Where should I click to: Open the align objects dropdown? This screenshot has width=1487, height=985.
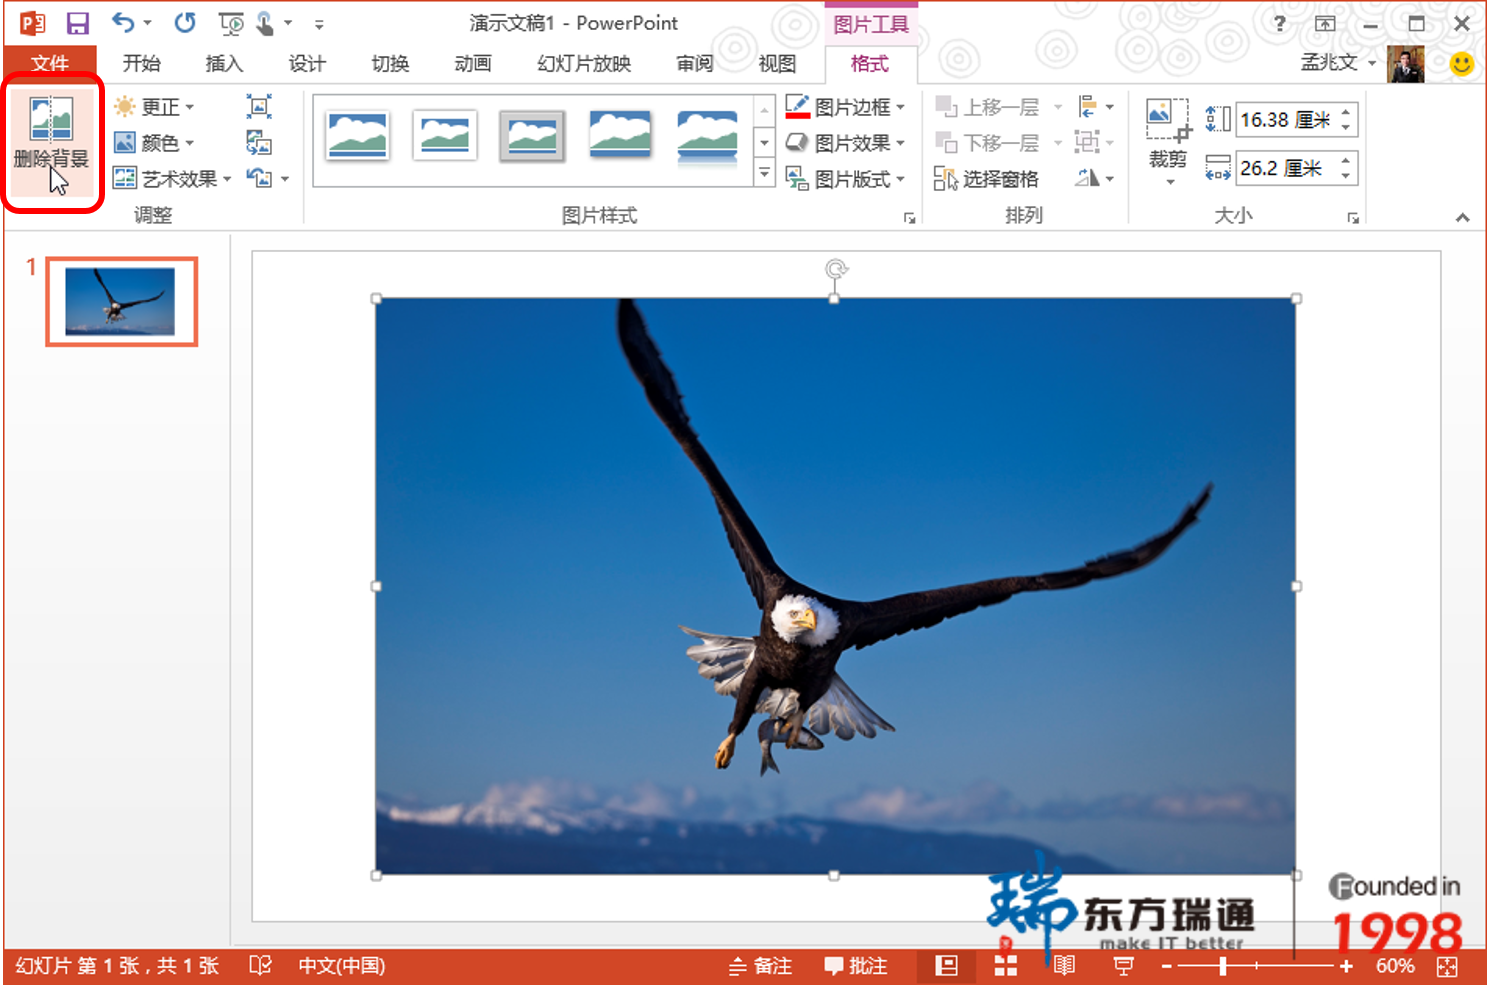pos(1096,106)
